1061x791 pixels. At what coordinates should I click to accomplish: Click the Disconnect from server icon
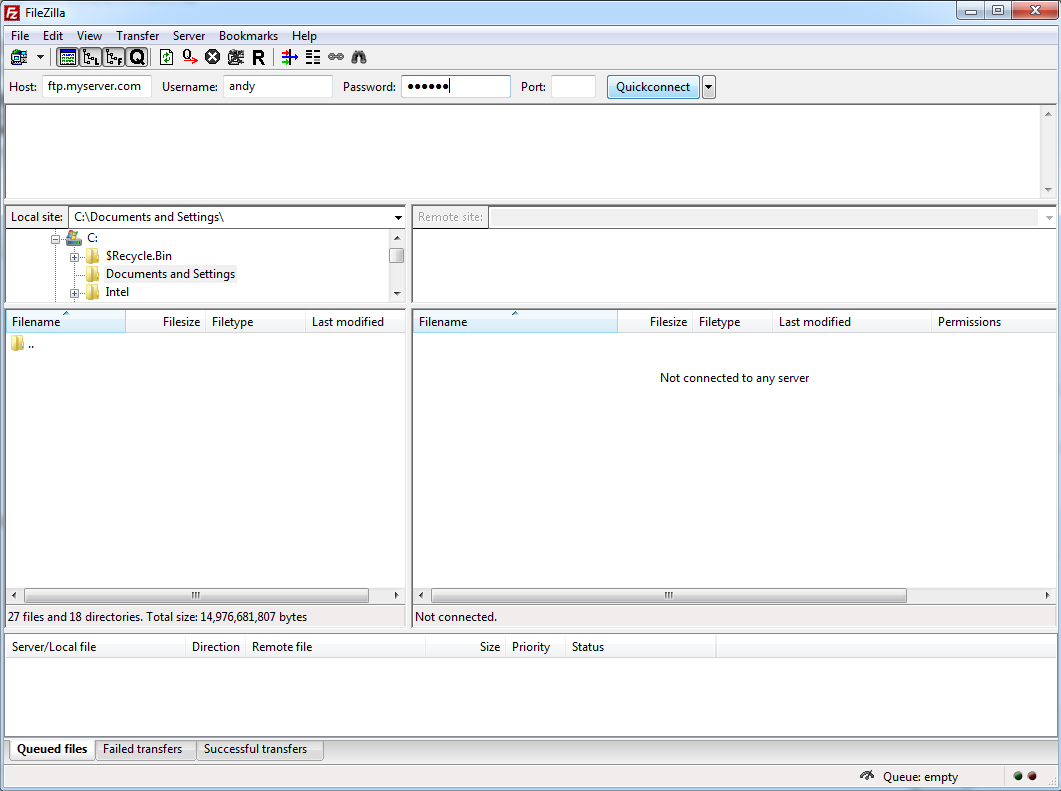click(x=235, y=57)
